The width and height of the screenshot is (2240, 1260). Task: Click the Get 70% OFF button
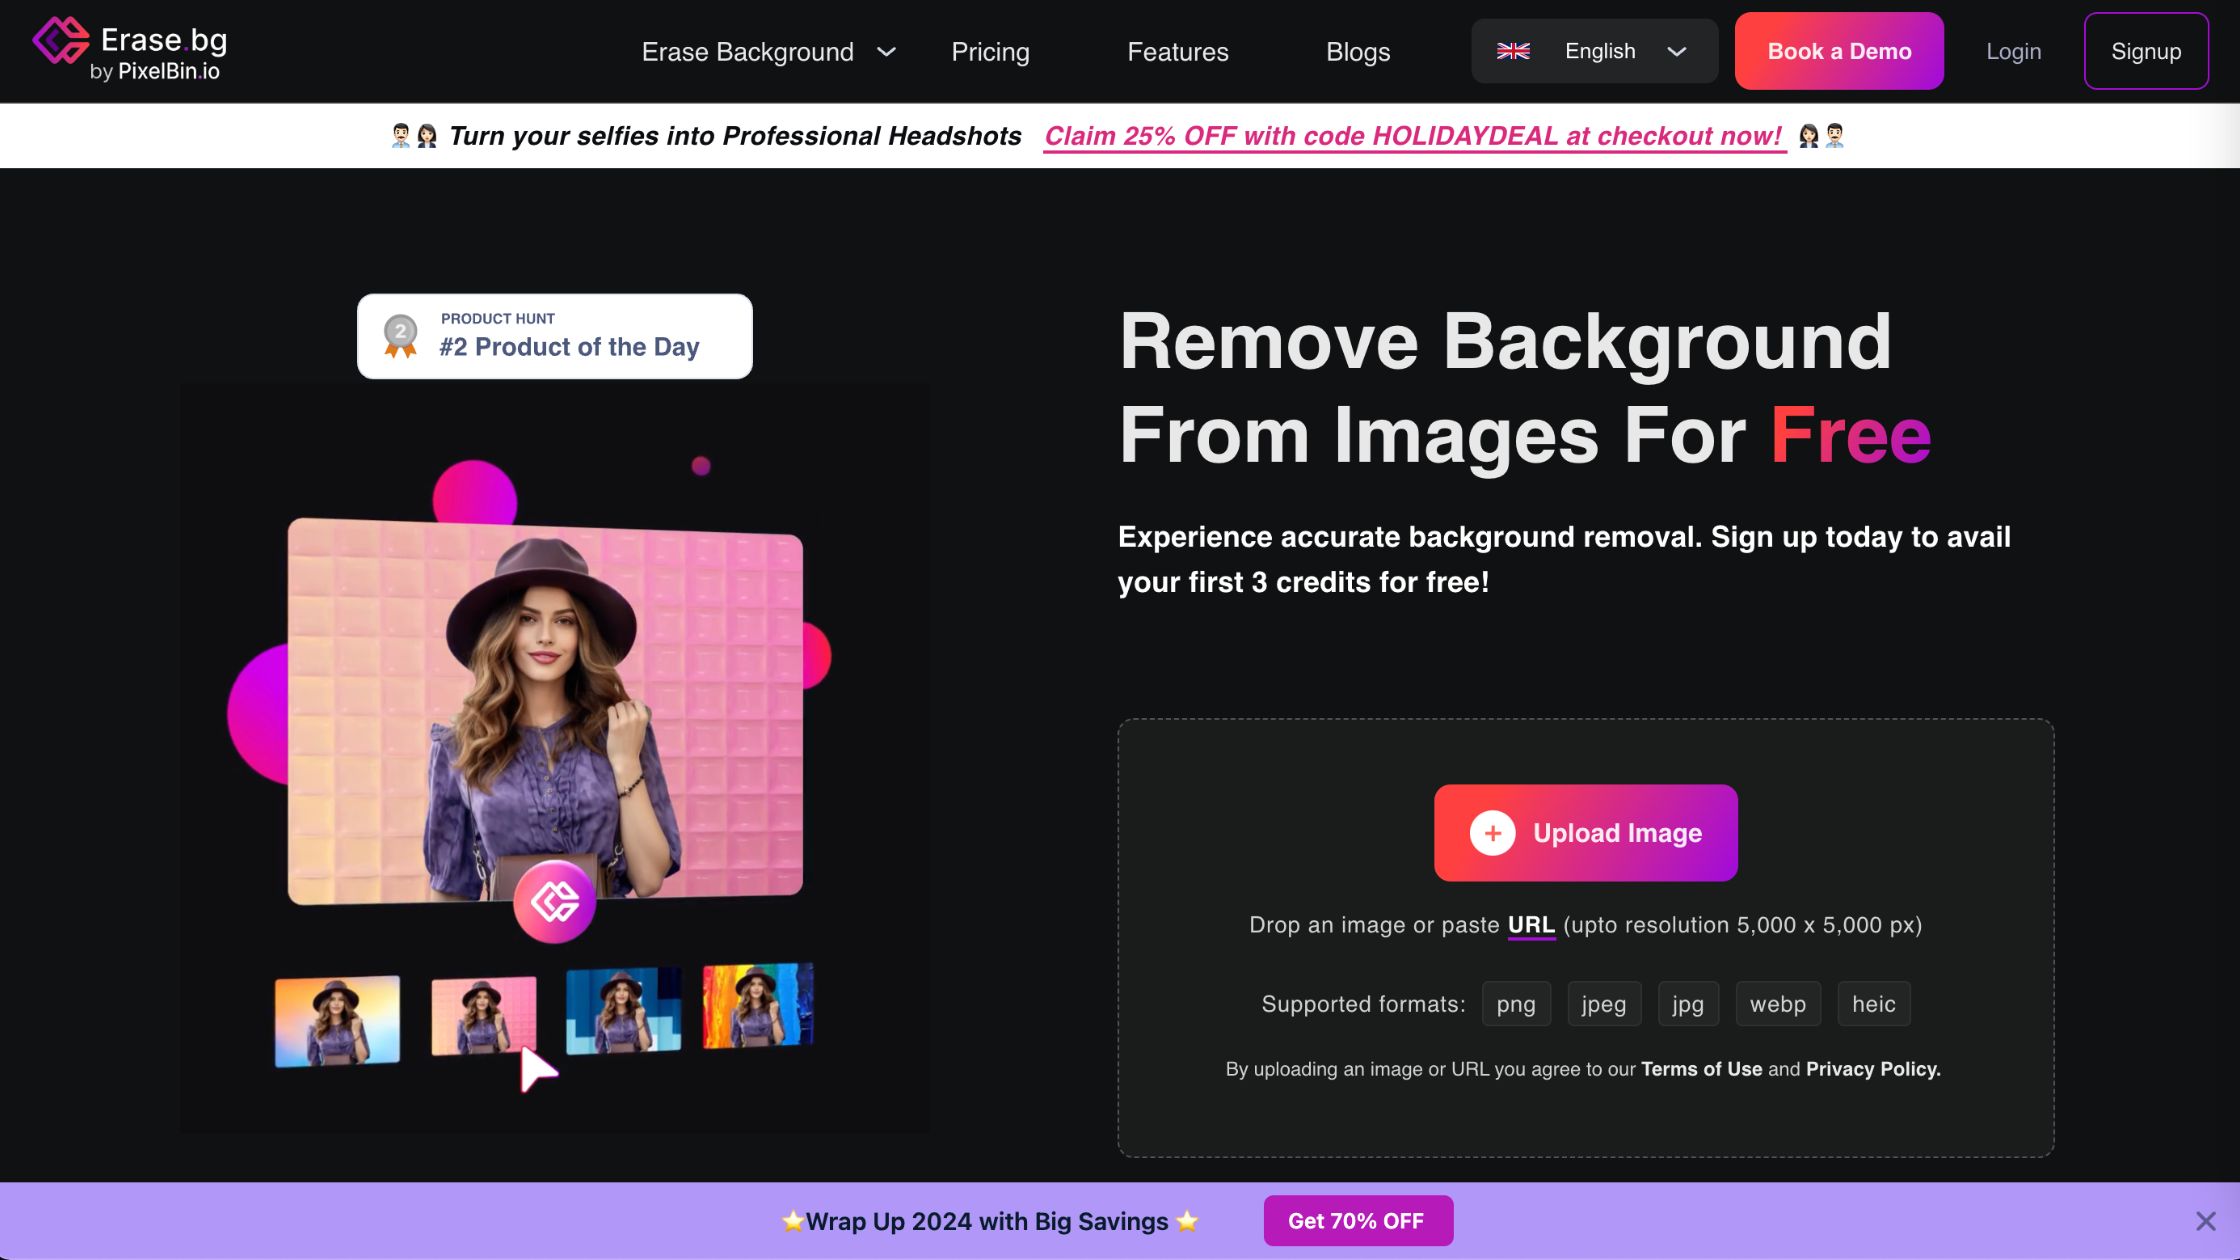tap(1355, 1220)
